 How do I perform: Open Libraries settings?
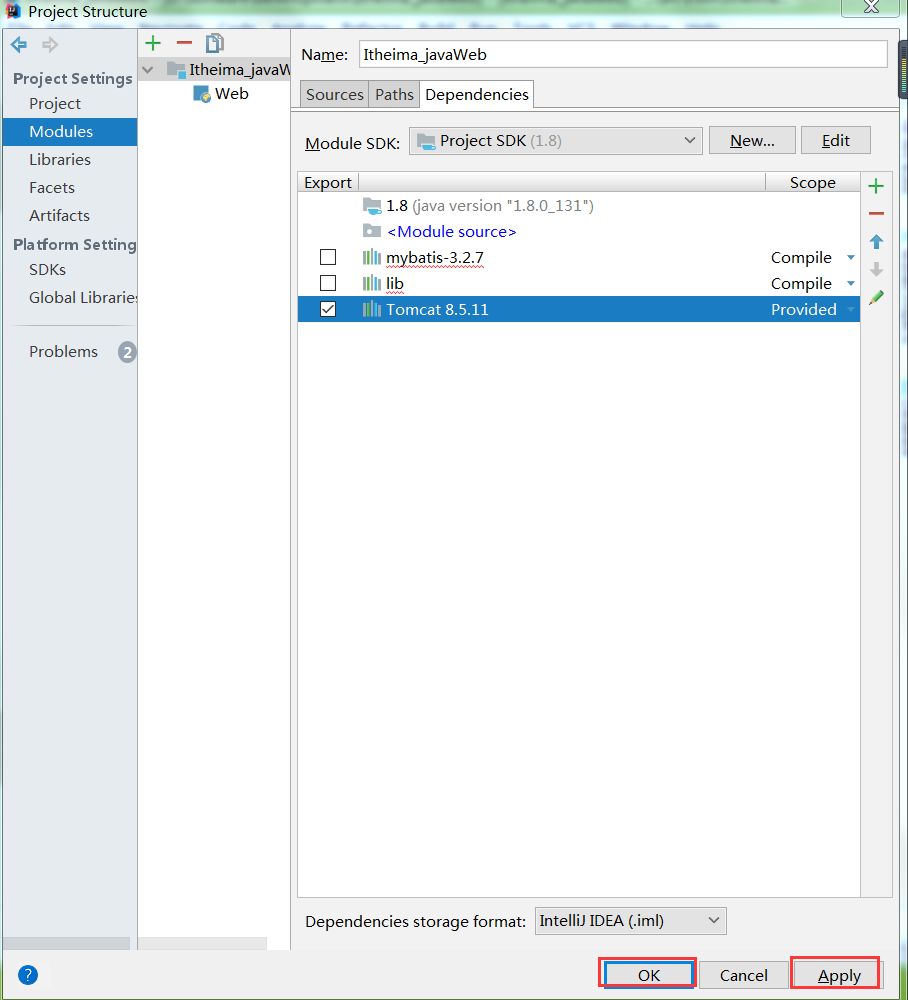click(x=60, y=159)
